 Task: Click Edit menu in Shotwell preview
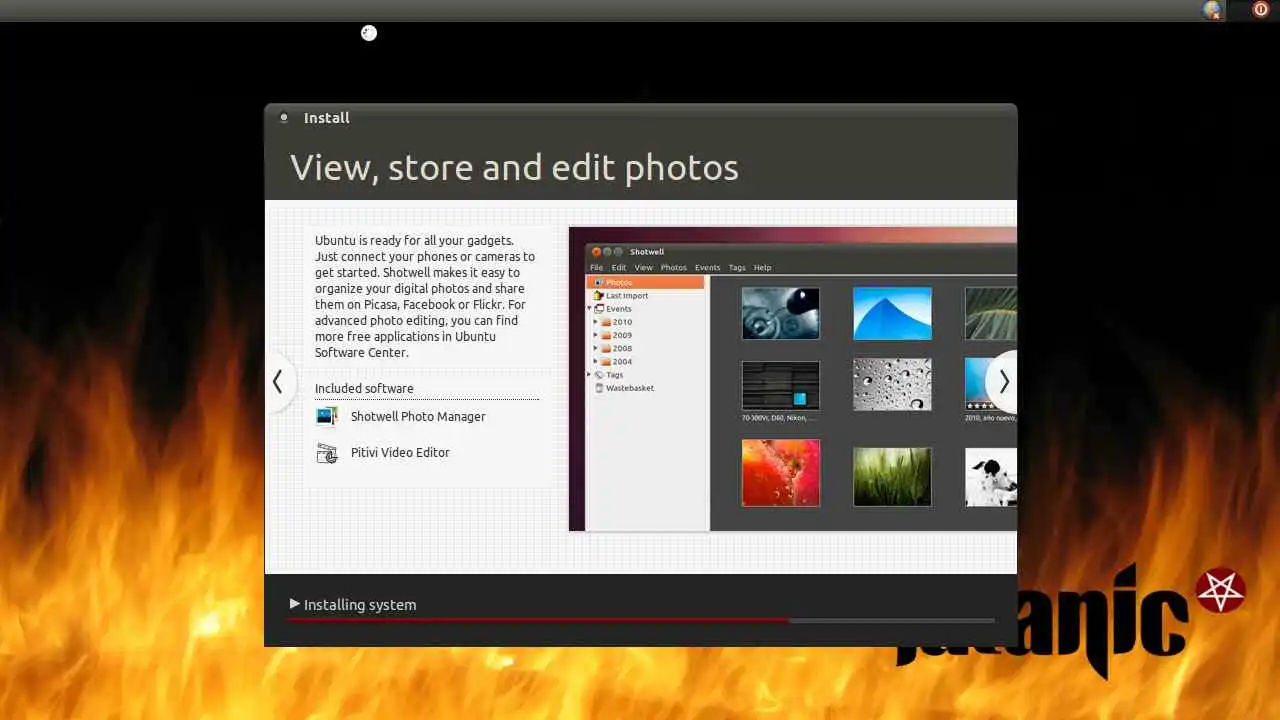pos(619,267)
